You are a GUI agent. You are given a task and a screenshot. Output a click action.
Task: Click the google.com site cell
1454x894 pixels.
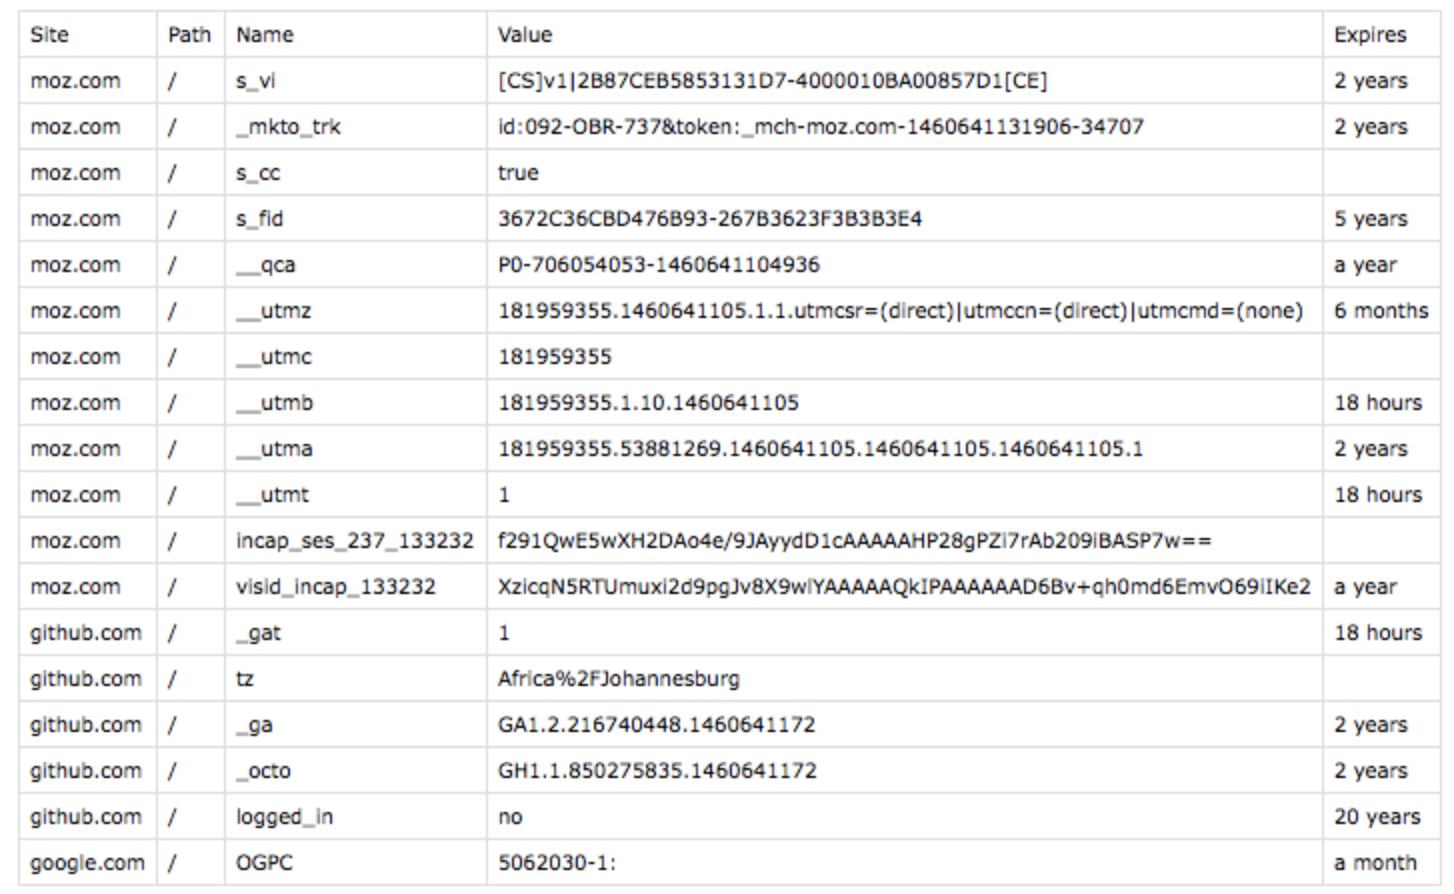click(x=87, y=863)
